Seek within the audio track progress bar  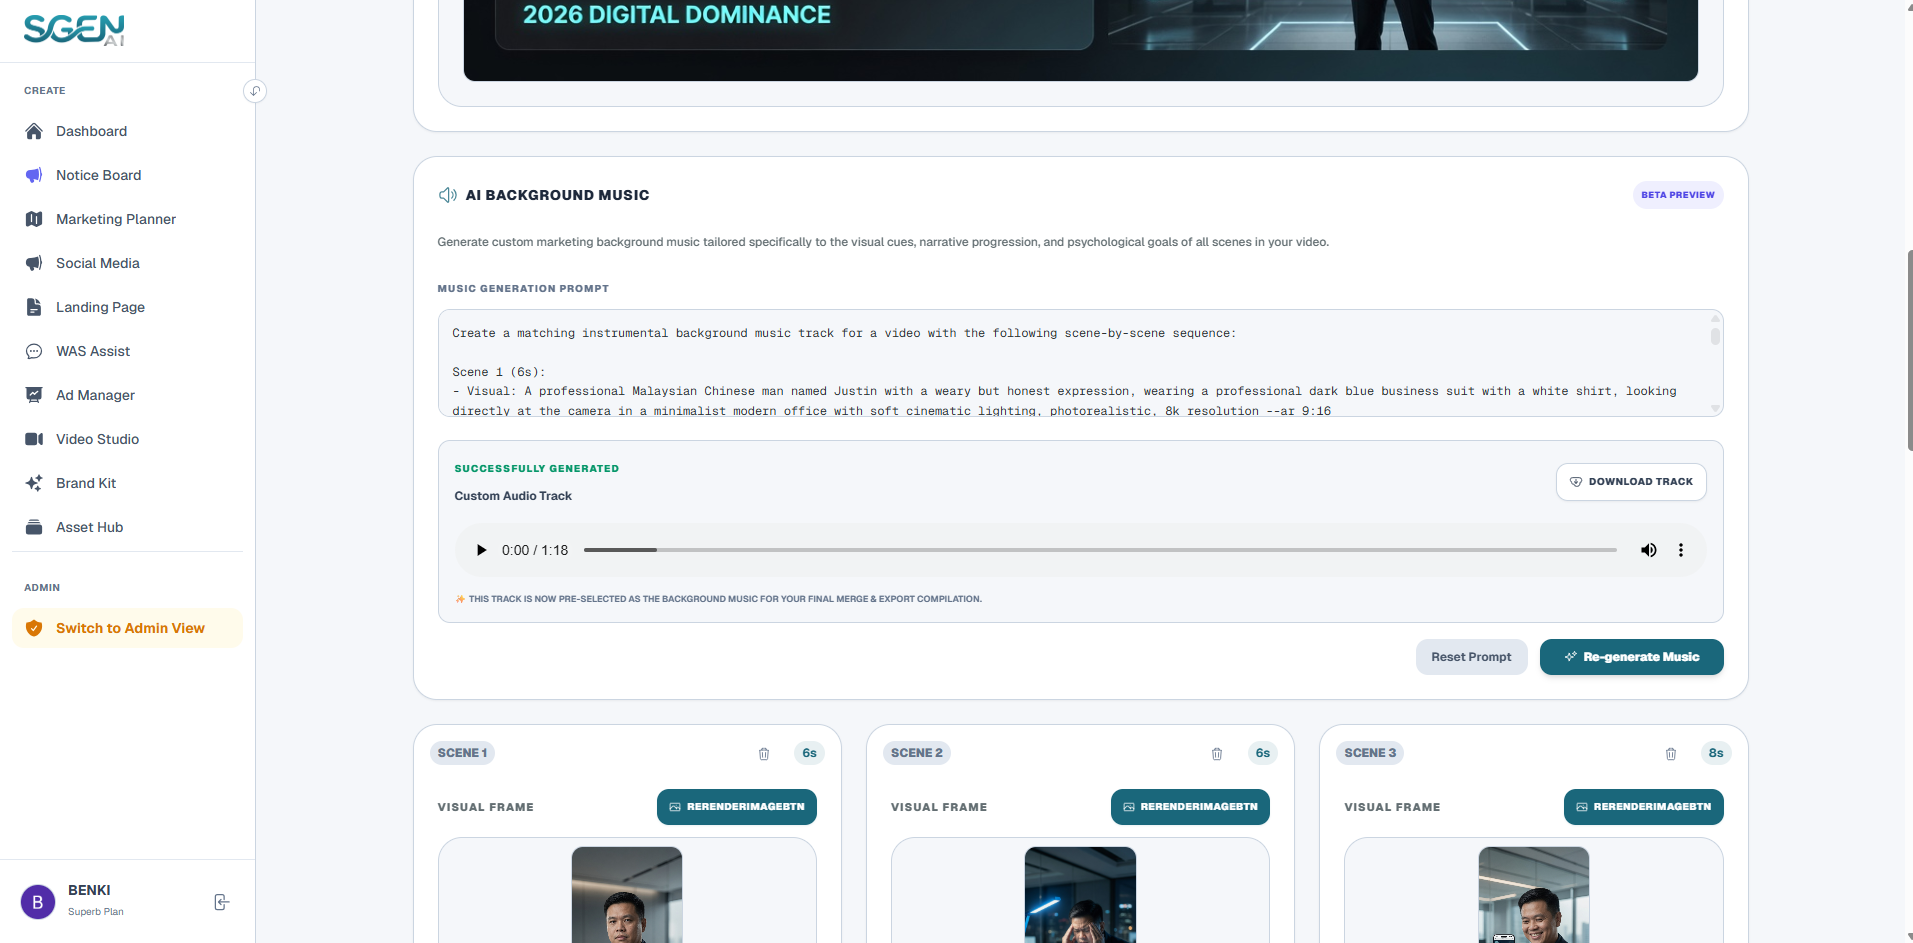tap(1100, 550)
